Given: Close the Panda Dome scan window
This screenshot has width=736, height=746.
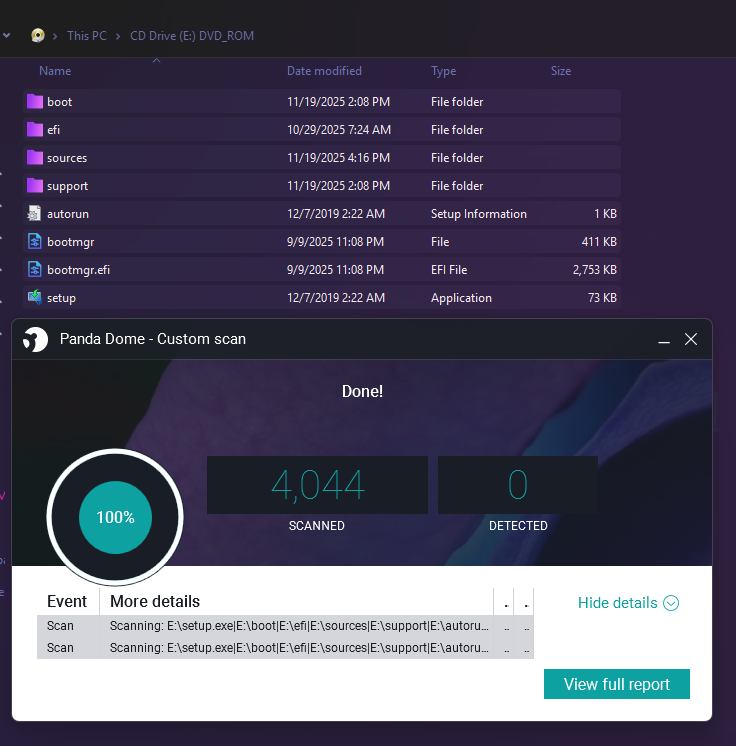Looking at the screenshot, I should [x=691, y=339].
